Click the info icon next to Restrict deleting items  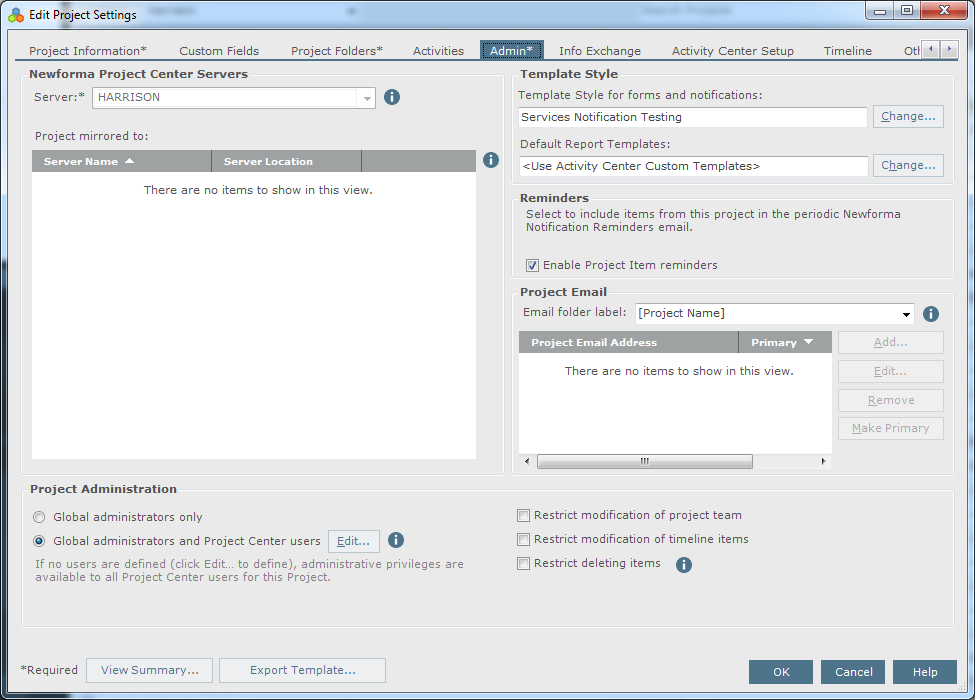click(683, 564)
